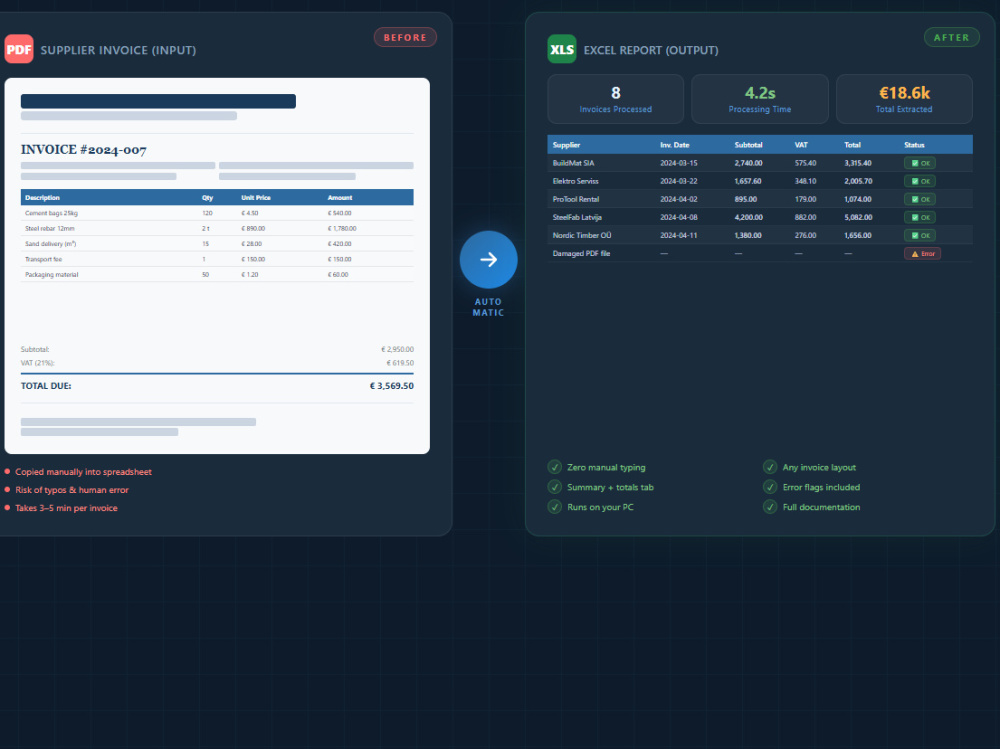The width and height of the screenshot is (1000, 749).
Task: Click the VAT column header
Action: coord(801,145)
